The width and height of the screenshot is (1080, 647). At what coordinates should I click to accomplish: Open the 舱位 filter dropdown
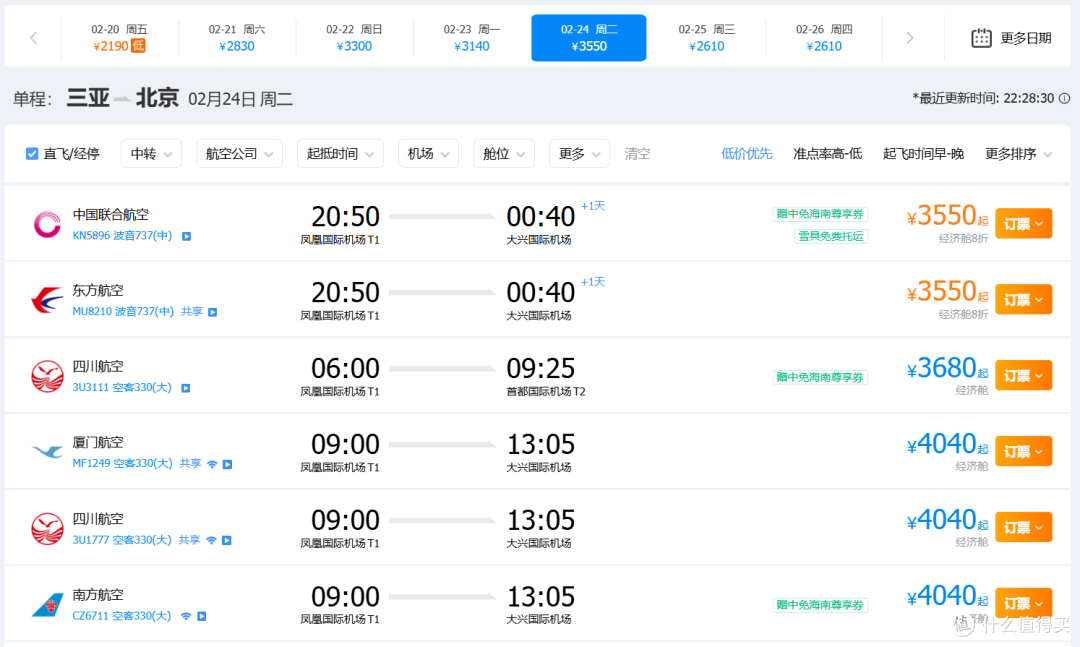pos(503,154)
